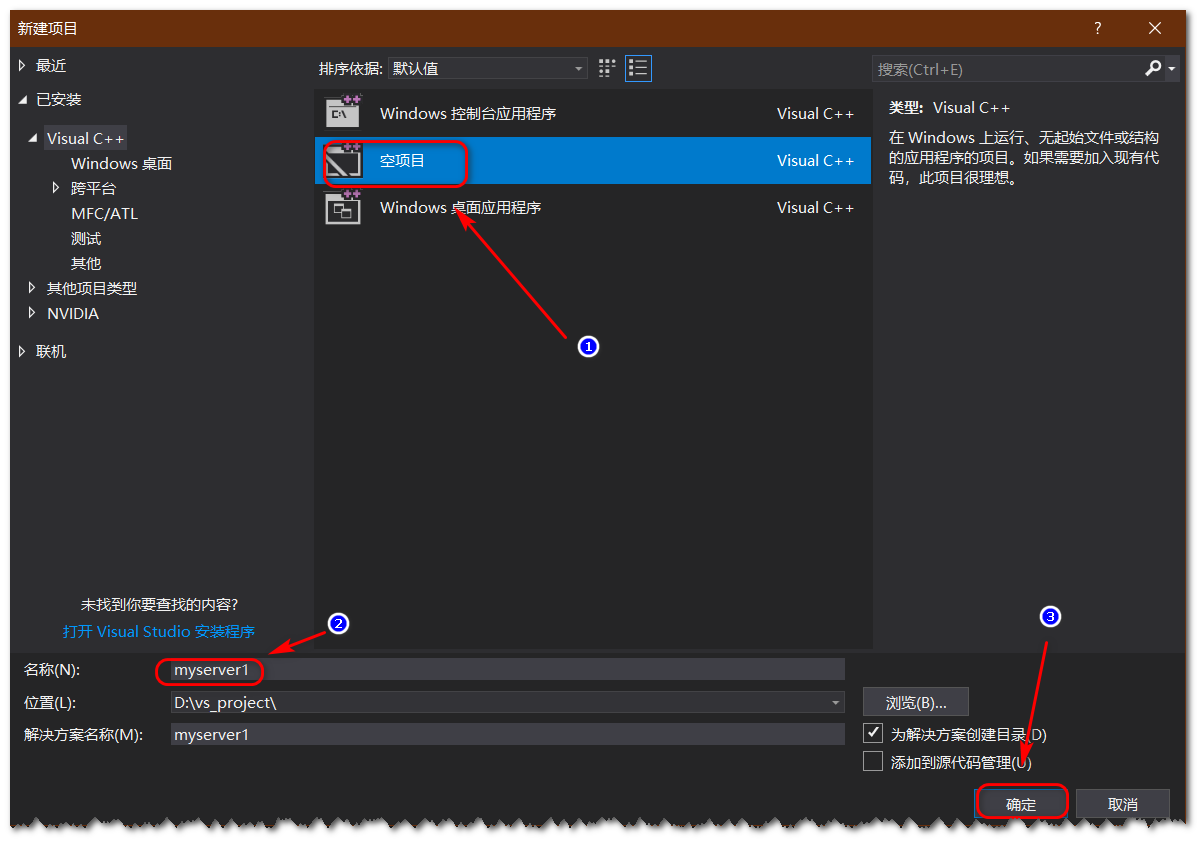Open the search options dropdown arrow
Image resolution: width=1197 pixels, height=845 pixels.
1172,69
